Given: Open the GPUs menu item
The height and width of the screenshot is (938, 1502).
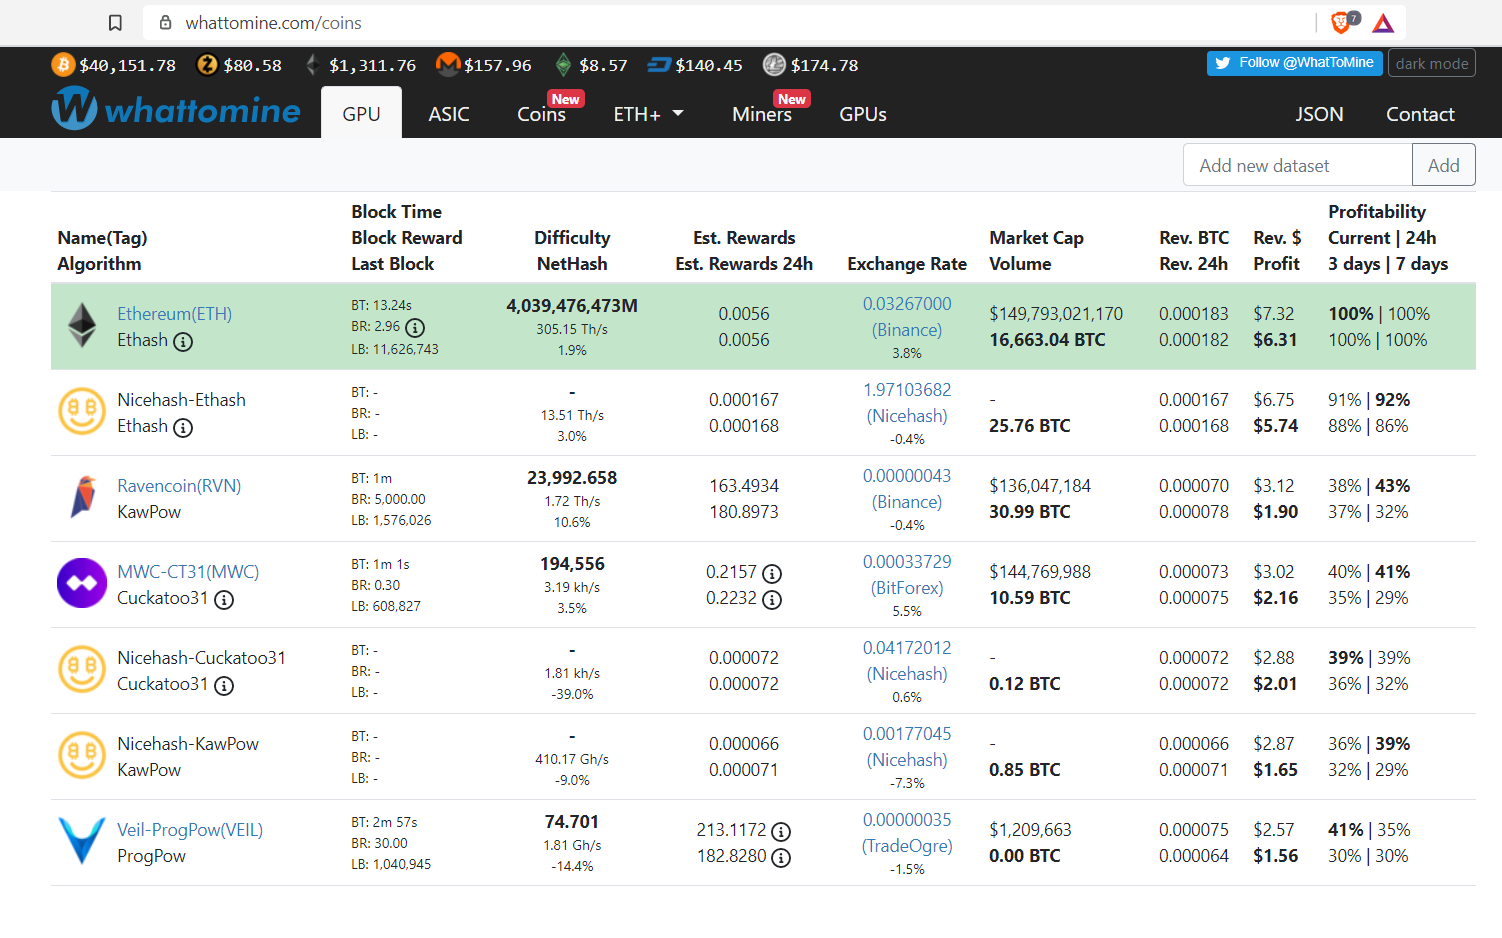Looking at the screenshot, I should (x=863, y=114).
